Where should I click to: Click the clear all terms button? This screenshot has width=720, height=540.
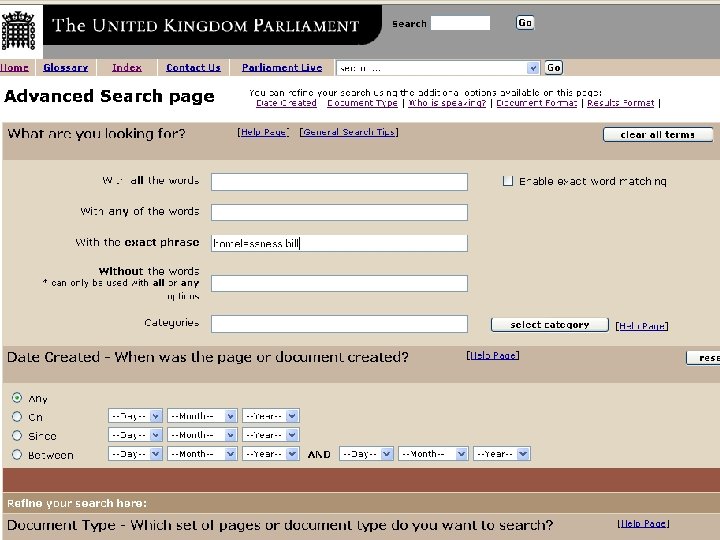point(658,135)
